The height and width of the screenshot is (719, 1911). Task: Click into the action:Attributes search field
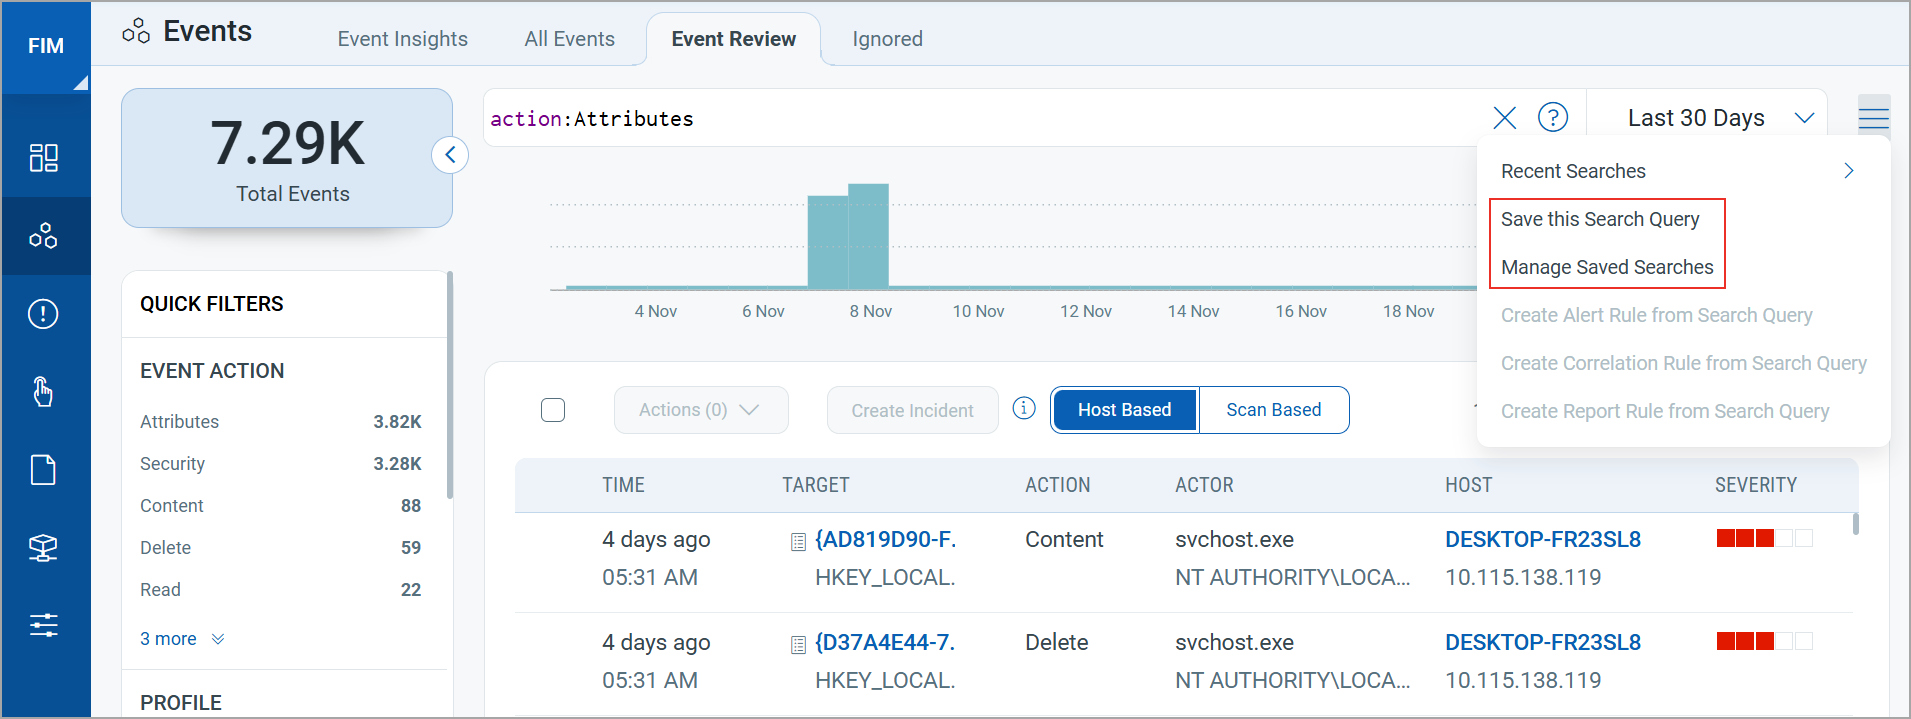pos(985,118)
